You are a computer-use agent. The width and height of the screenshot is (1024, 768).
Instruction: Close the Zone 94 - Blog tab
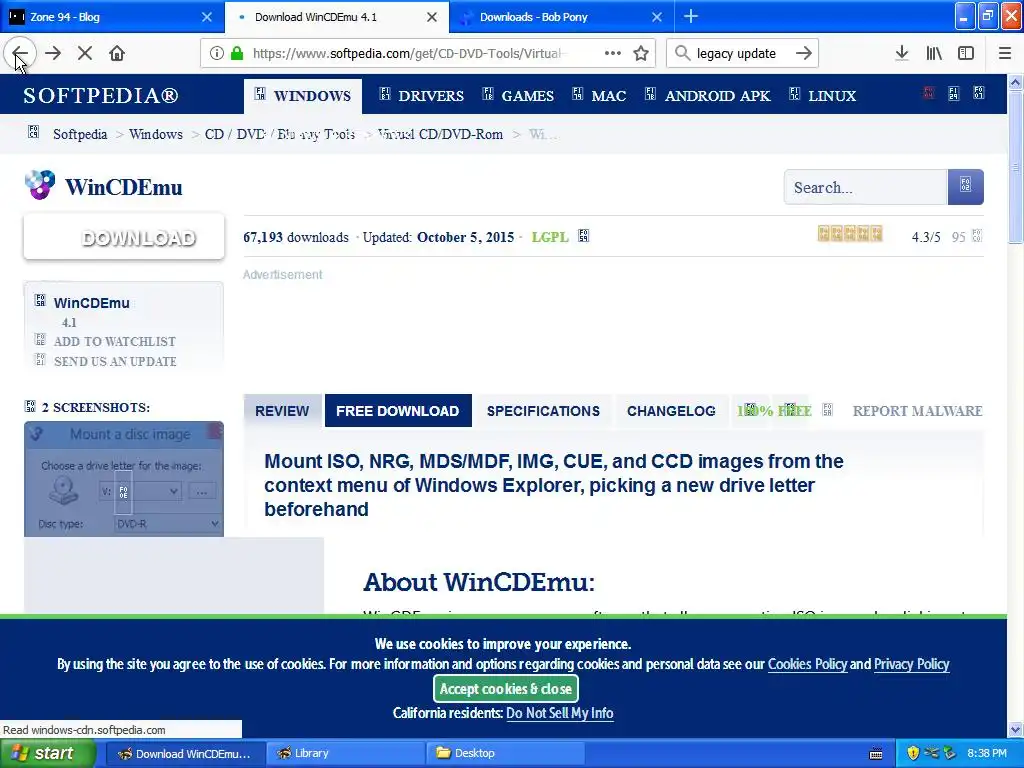[x=206, y=17]
